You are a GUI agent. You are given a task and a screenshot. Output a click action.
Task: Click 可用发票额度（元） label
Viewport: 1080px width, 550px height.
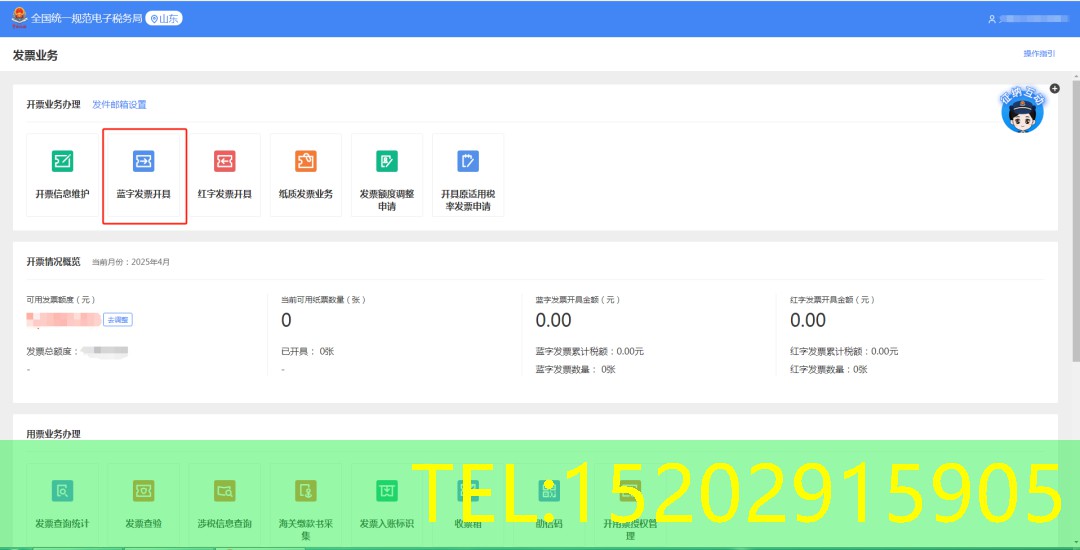(61, 299)
